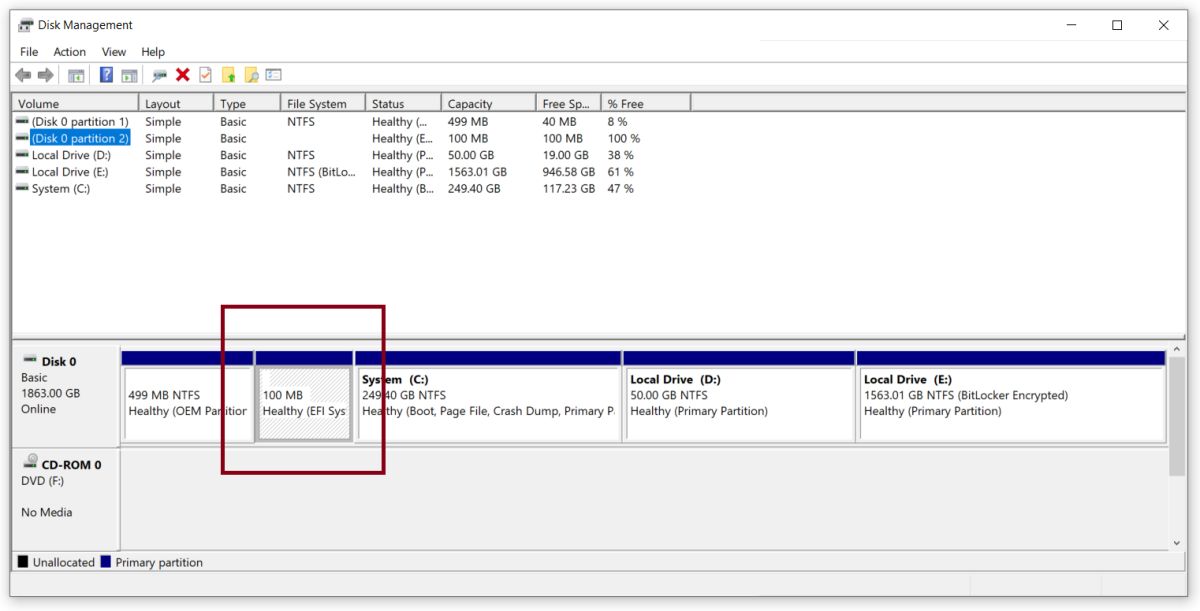This screenshot has width=1200, height=611.
Task: Click the Back arrow in the toolbar
Action: pyautogui.click(x=23, y=75)
